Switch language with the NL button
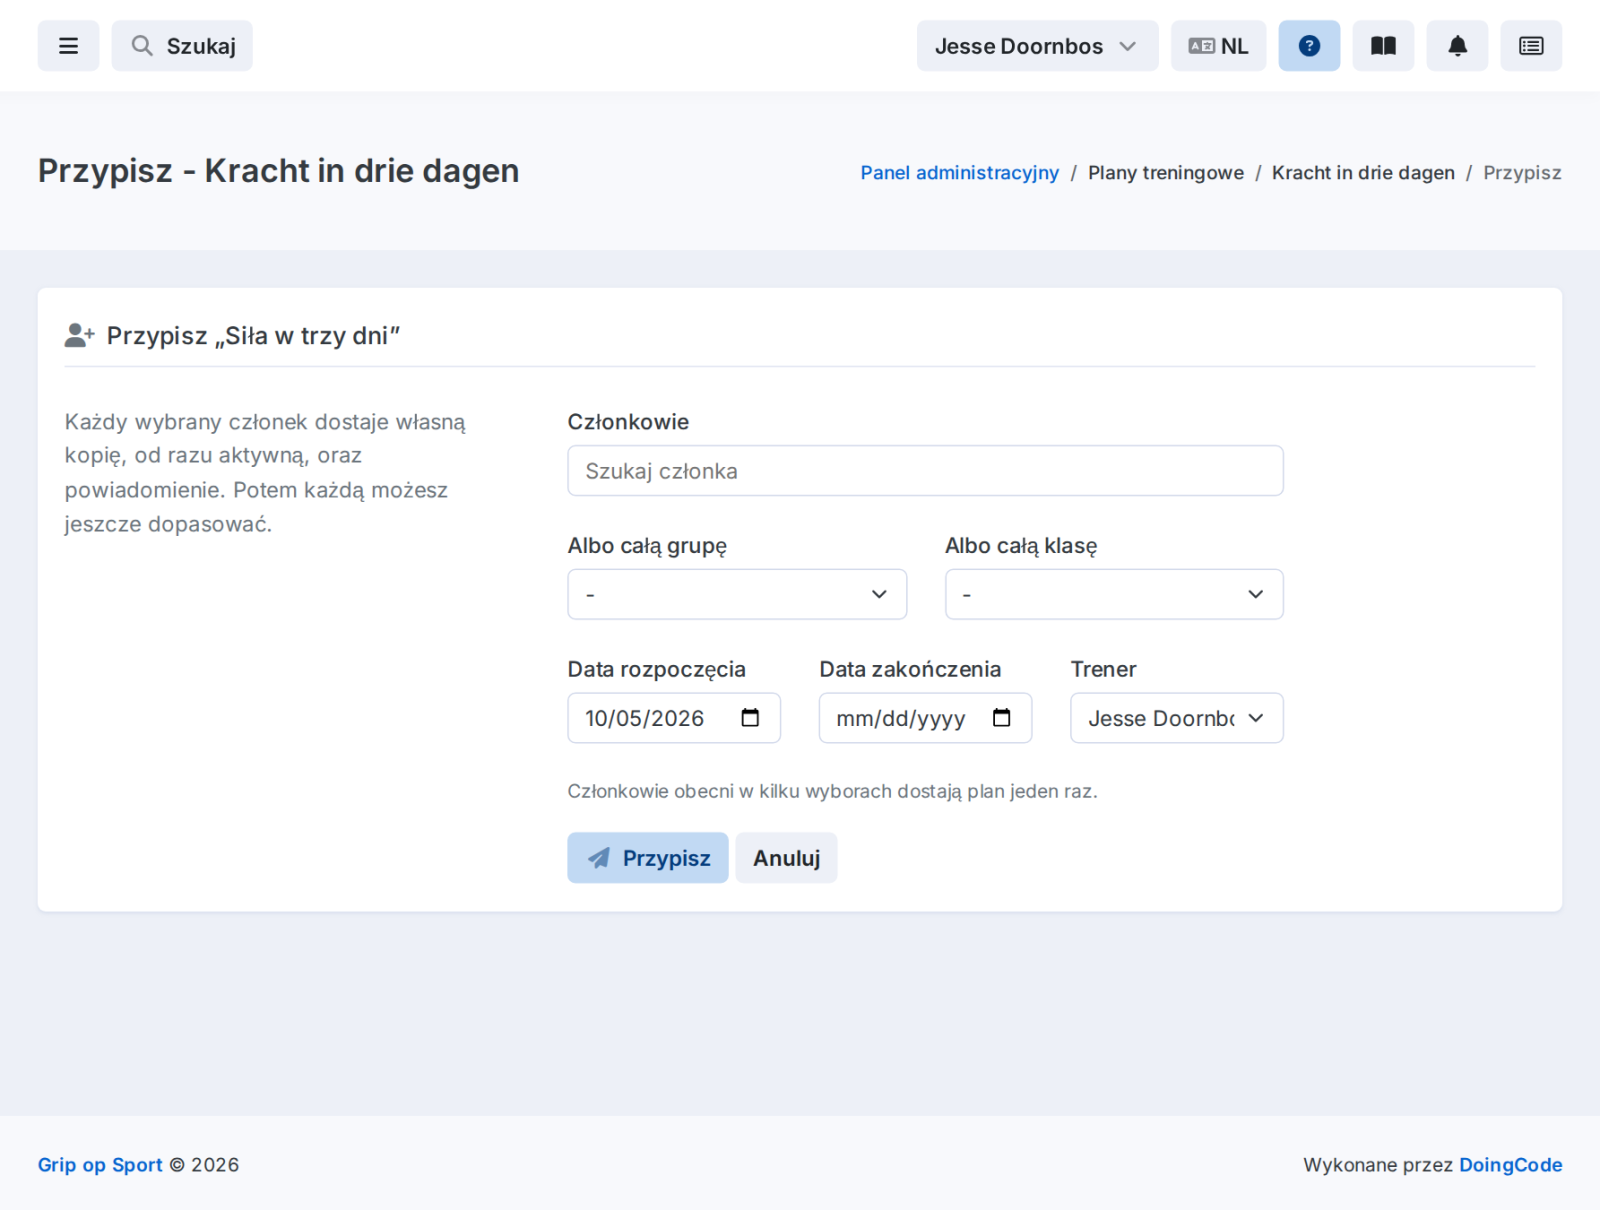Viewport: 1600px width, 1210px height. click(x=1218, y=46)
